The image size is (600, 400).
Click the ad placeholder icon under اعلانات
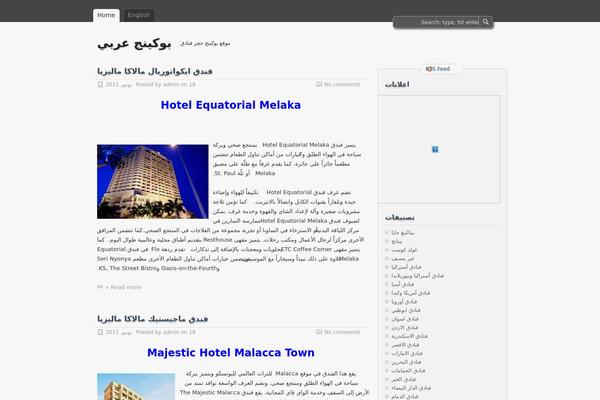(435, 149)
